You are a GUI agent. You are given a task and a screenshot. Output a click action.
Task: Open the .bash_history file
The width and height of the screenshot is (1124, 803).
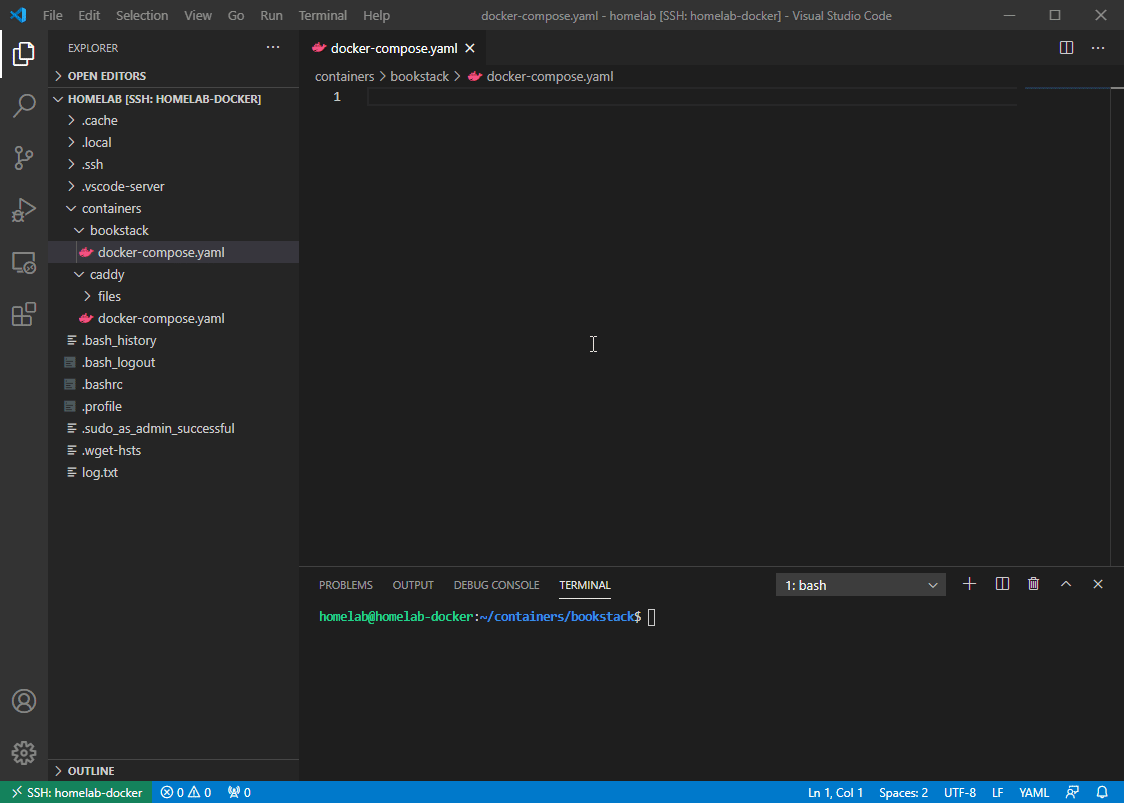173,341
